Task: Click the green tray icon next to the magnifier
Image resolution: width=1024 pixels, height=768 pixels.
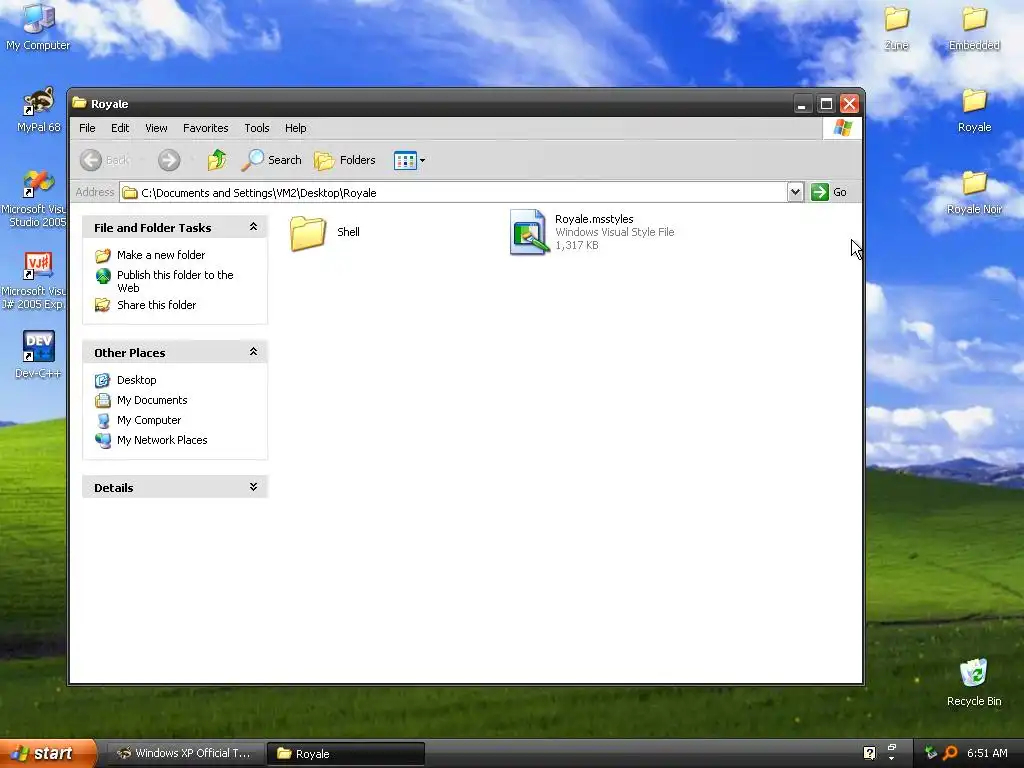Action: (x=931, y=753)
